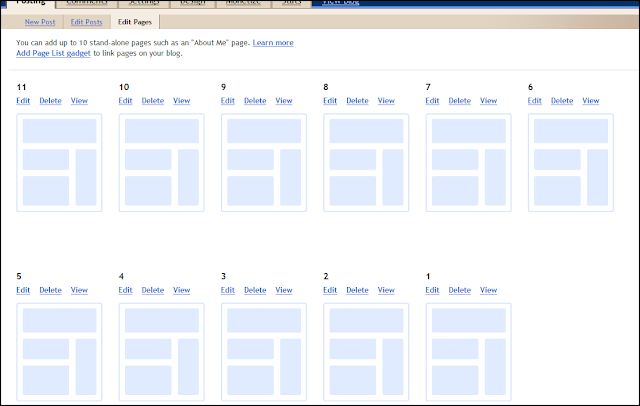Viewport: 640px width, 406px height.
Task: View page 9
Action: tap(284, 100)
